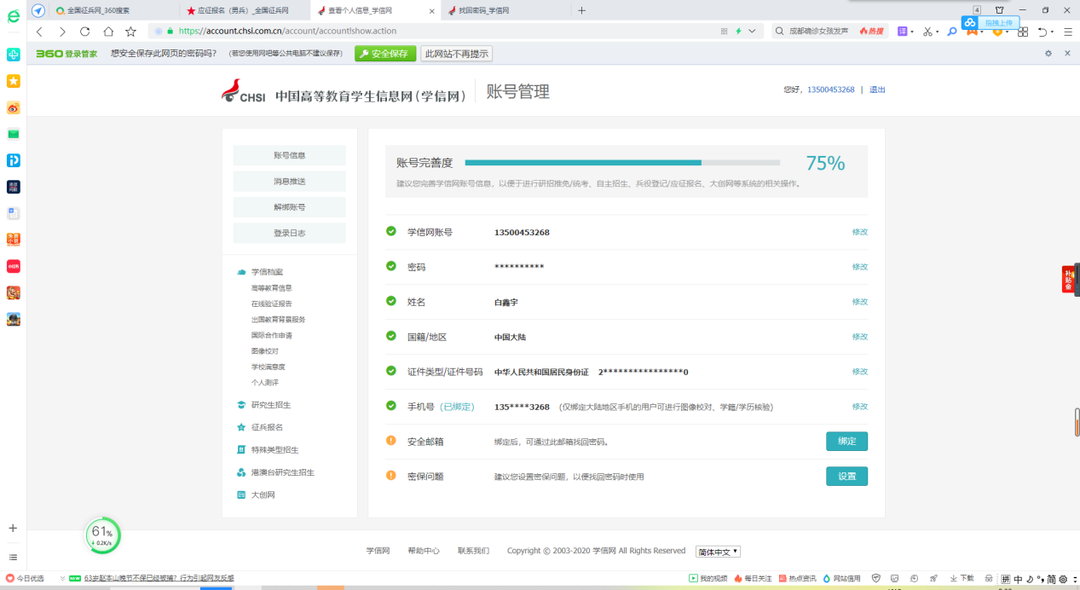Click the browser refresh icon
1080x590 pixels.
(x=85, y=31)
